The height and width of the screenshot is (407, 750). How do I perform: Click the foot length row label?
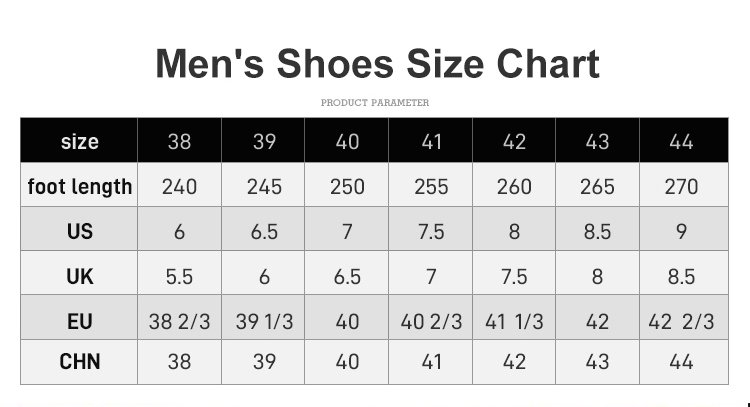79,185
